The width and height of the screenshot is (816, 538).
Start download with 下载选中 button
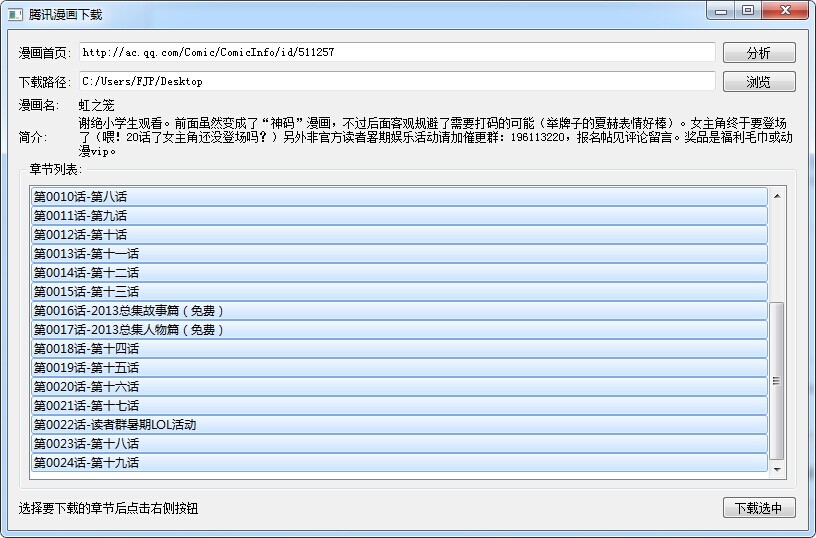coord(759,508)
